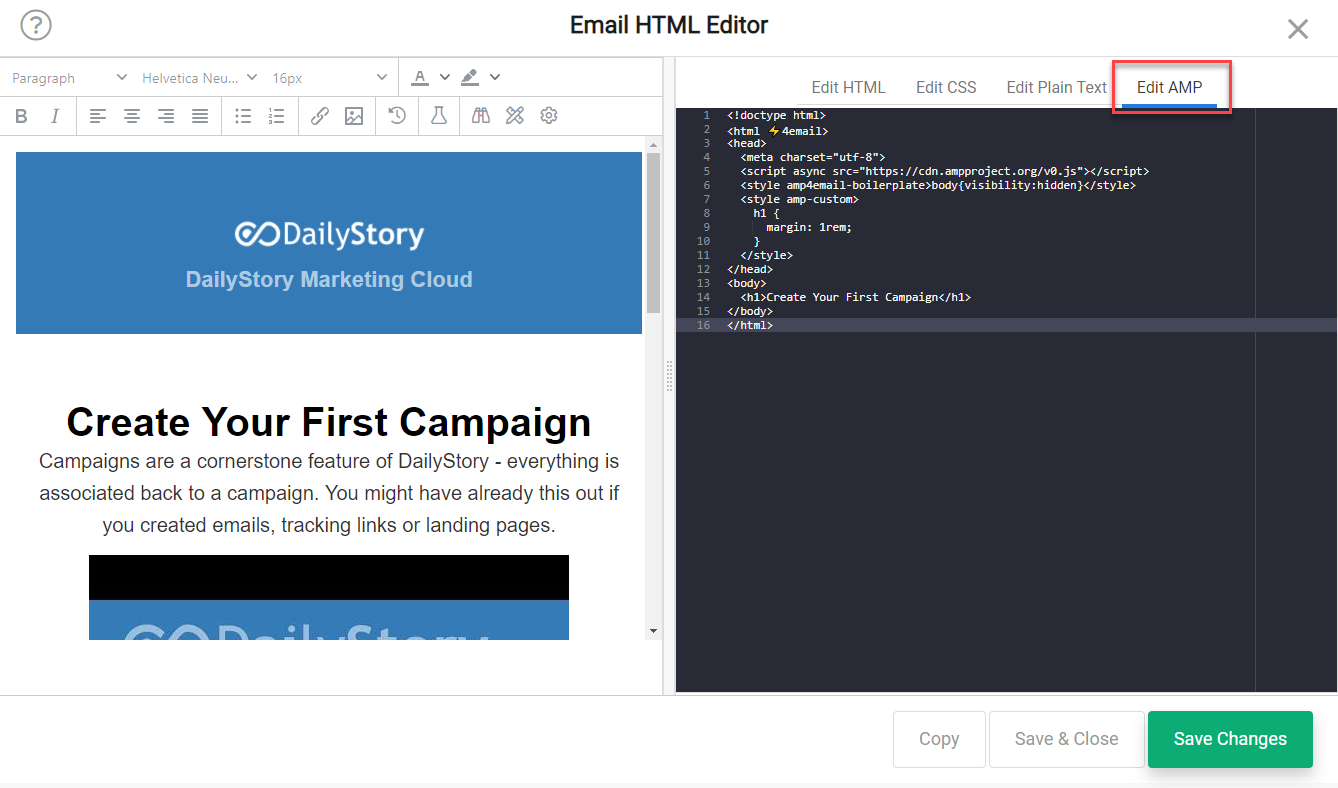Insert an image
Image resolution: width=1338 pixels, height=788 pixels.
point(354,116)
